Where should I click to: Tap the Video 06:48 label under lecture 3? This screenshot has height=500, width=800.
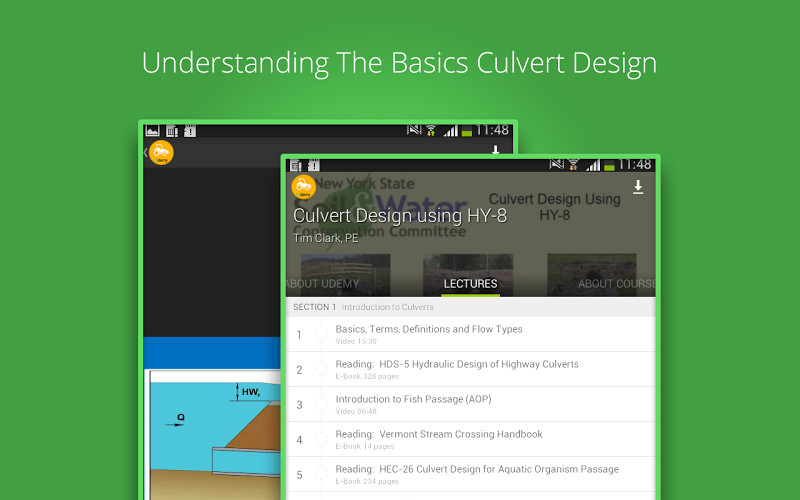tap(356, 411)
